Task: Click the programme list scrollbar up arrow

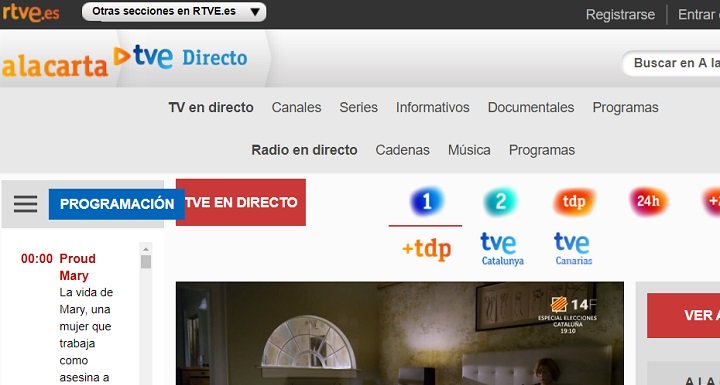Action: [x=146, y=249]
